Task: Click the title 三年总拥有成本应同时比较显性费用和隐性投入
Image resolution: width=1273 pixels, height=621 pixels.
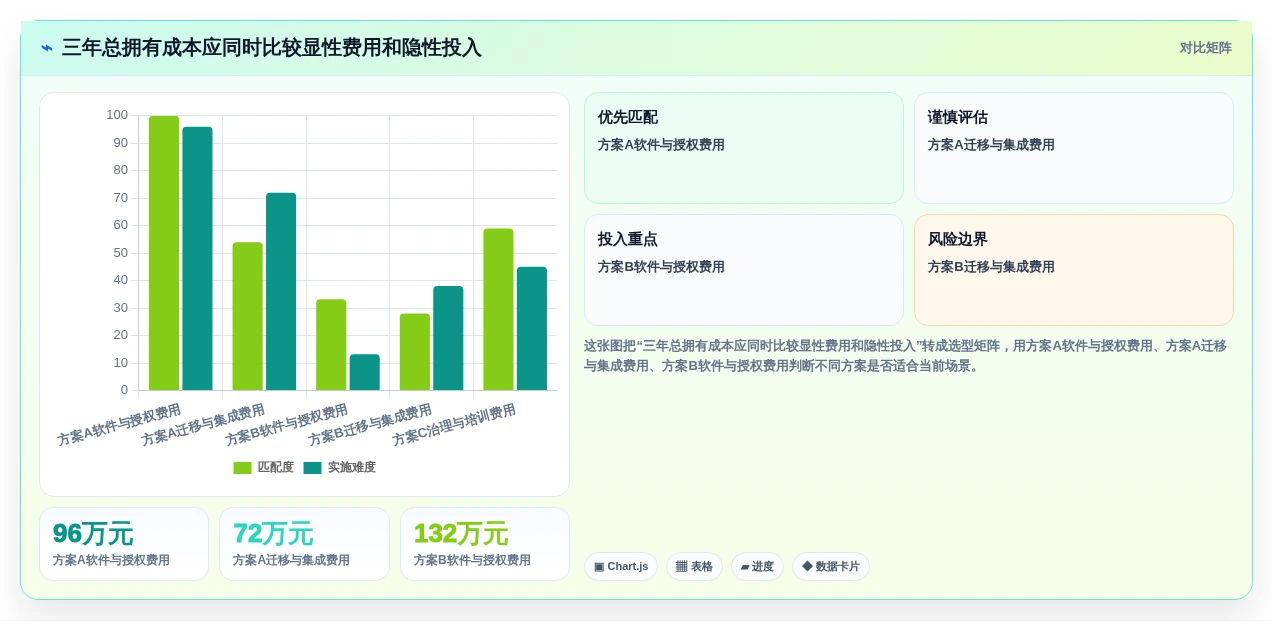Action: click(x=271, y=48)
